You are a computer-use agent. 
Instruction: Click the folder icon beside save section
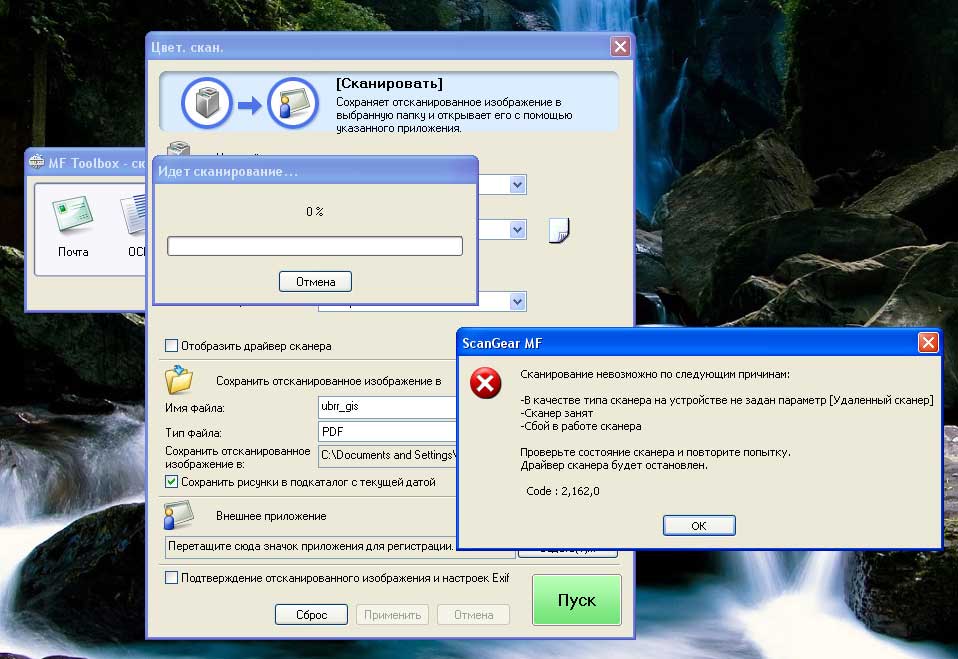[179, 379]
